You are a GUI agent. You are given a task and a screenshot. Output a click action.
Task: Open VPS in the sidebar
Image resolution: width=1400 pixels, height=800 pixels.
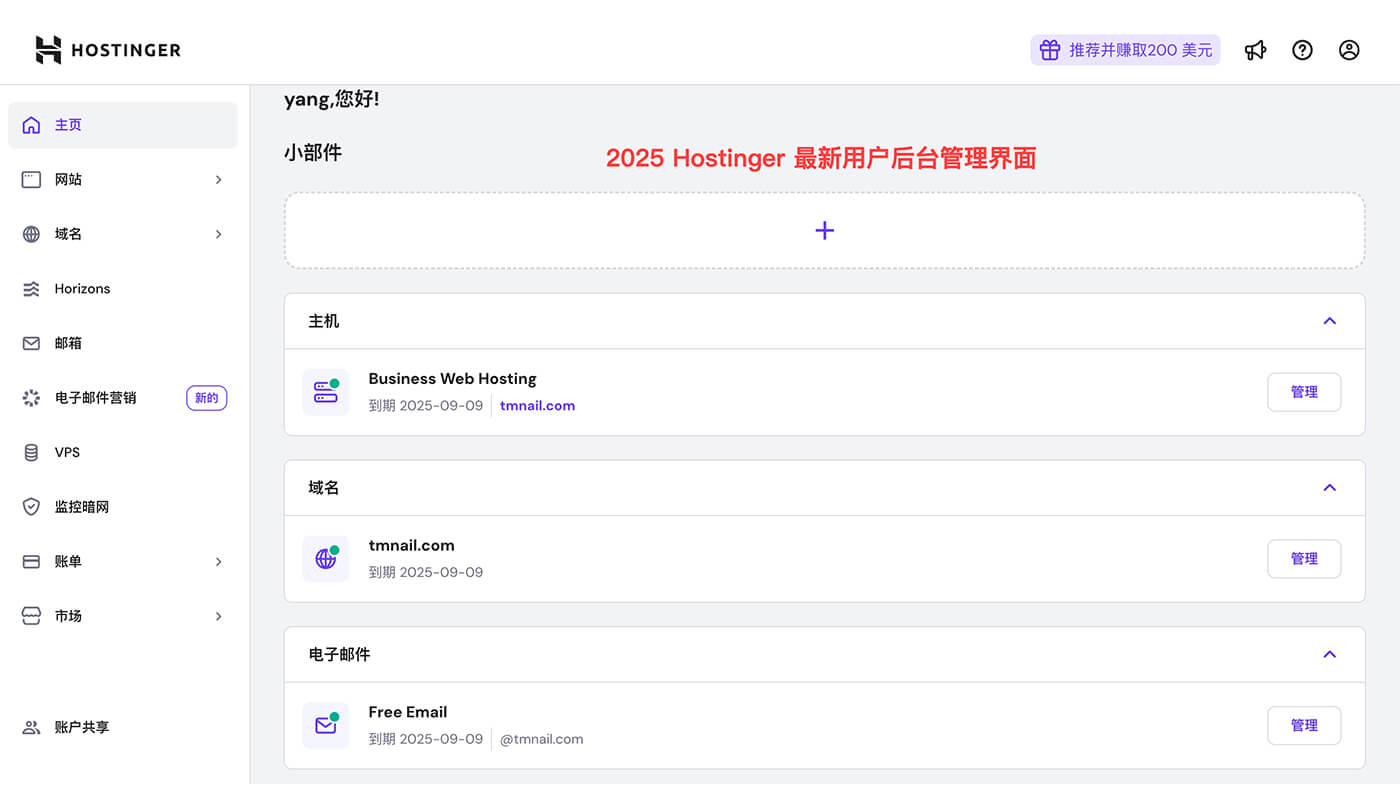point(123,452)
